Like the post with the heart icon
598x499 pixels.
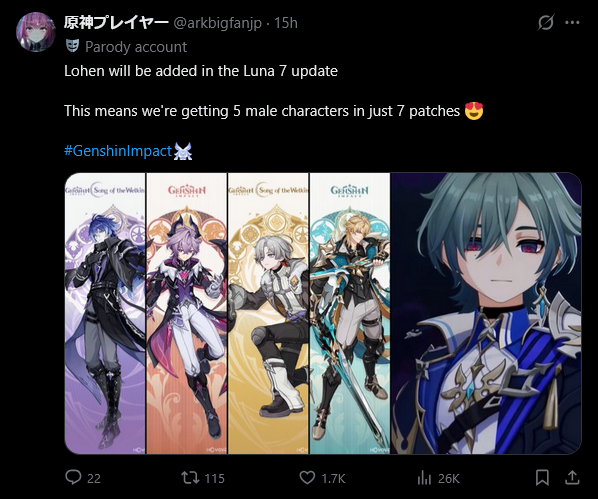tap(307, 478)
